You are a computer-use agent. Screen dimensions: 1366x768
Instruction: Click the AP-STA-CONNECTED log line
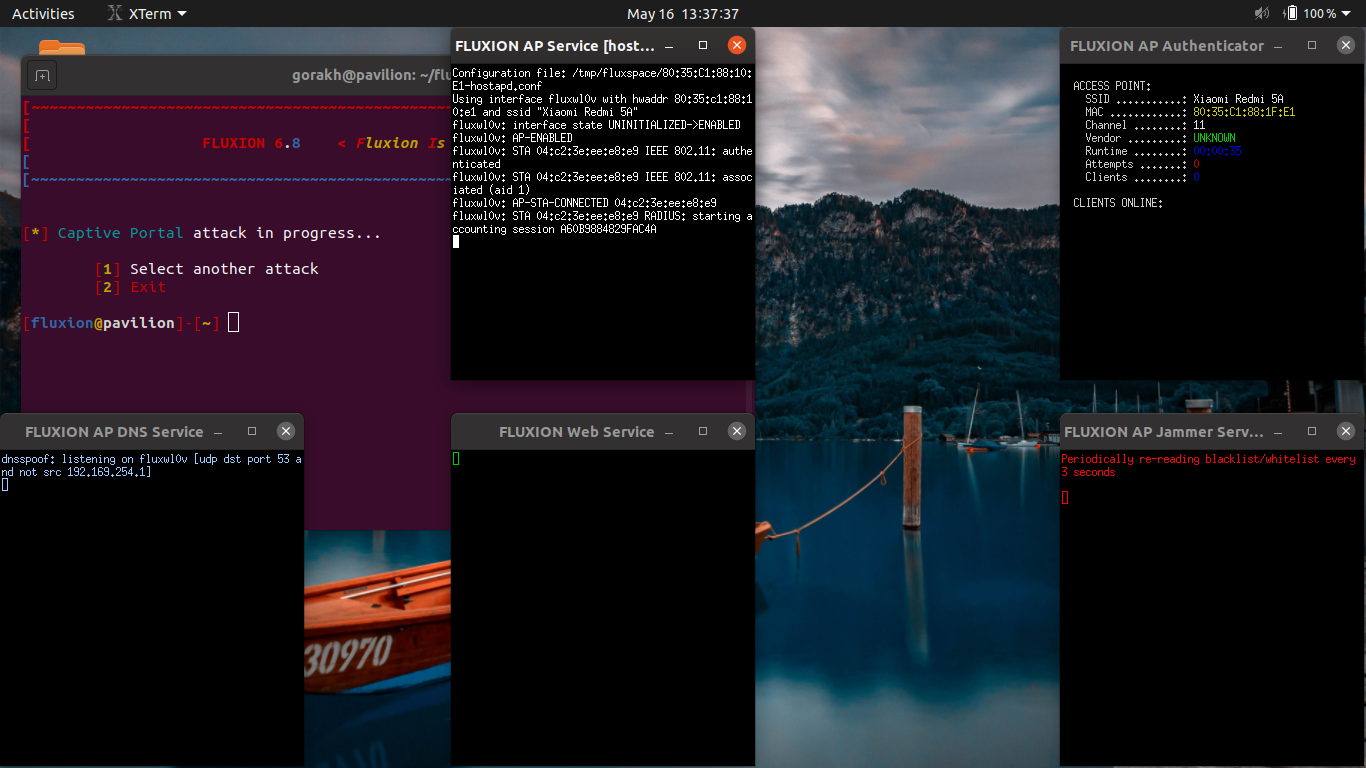point(584,203)
